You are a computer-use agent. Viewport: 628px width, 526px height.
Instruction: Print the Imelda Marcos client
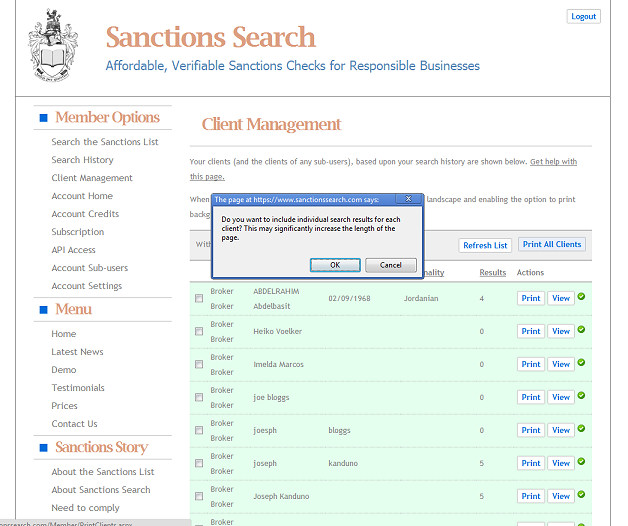531,364
